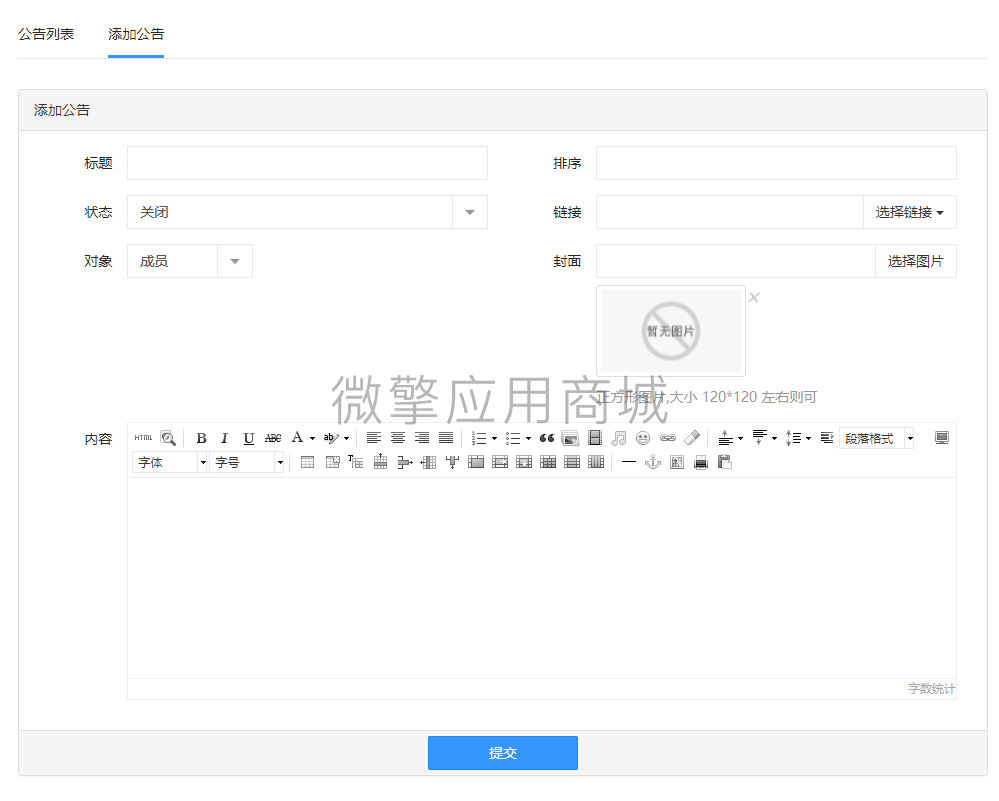Align text right
Viewport: 999px width, 801px height.
[x=422, y=438]
